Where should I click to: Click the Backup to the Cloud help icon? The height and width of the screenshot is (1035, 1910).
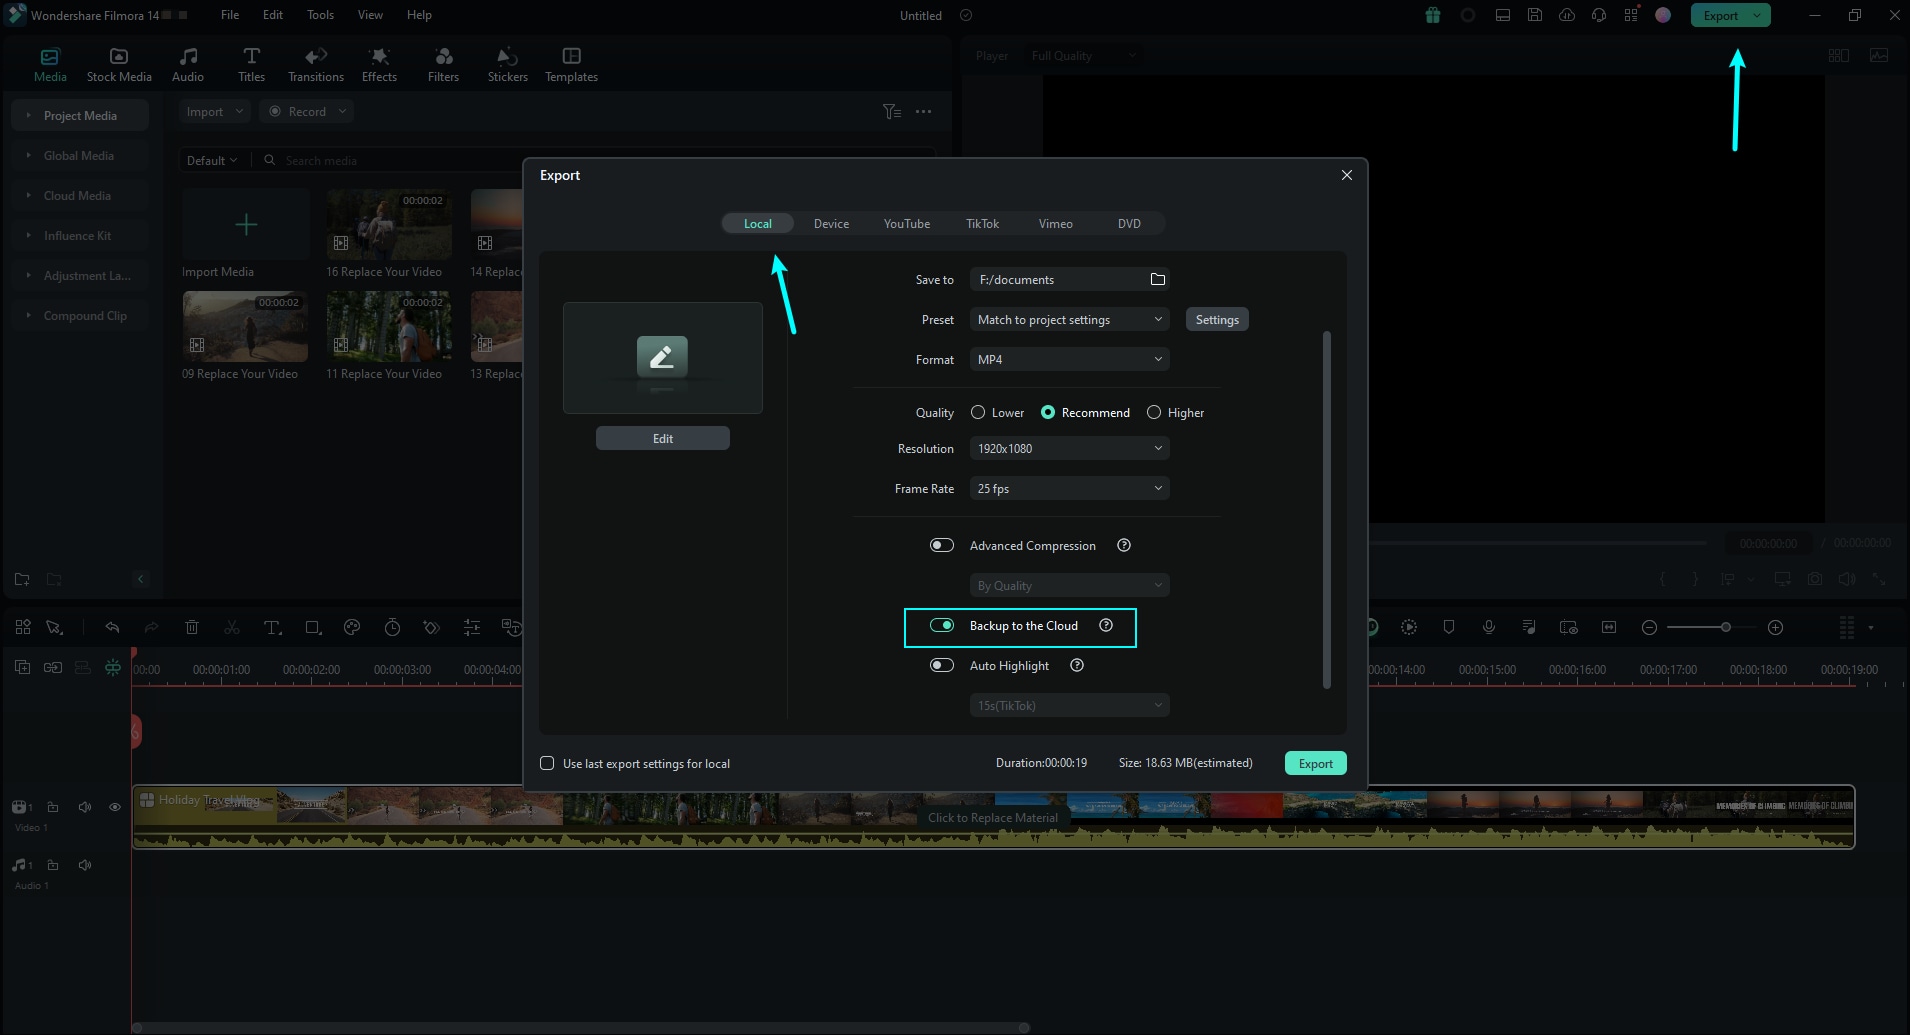(x=1106, y=625)
